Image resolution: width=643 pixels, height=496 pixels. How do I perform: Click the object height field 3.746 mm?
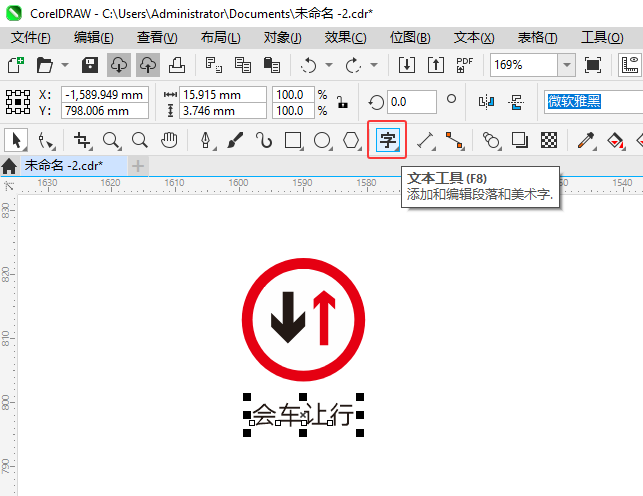223,111
